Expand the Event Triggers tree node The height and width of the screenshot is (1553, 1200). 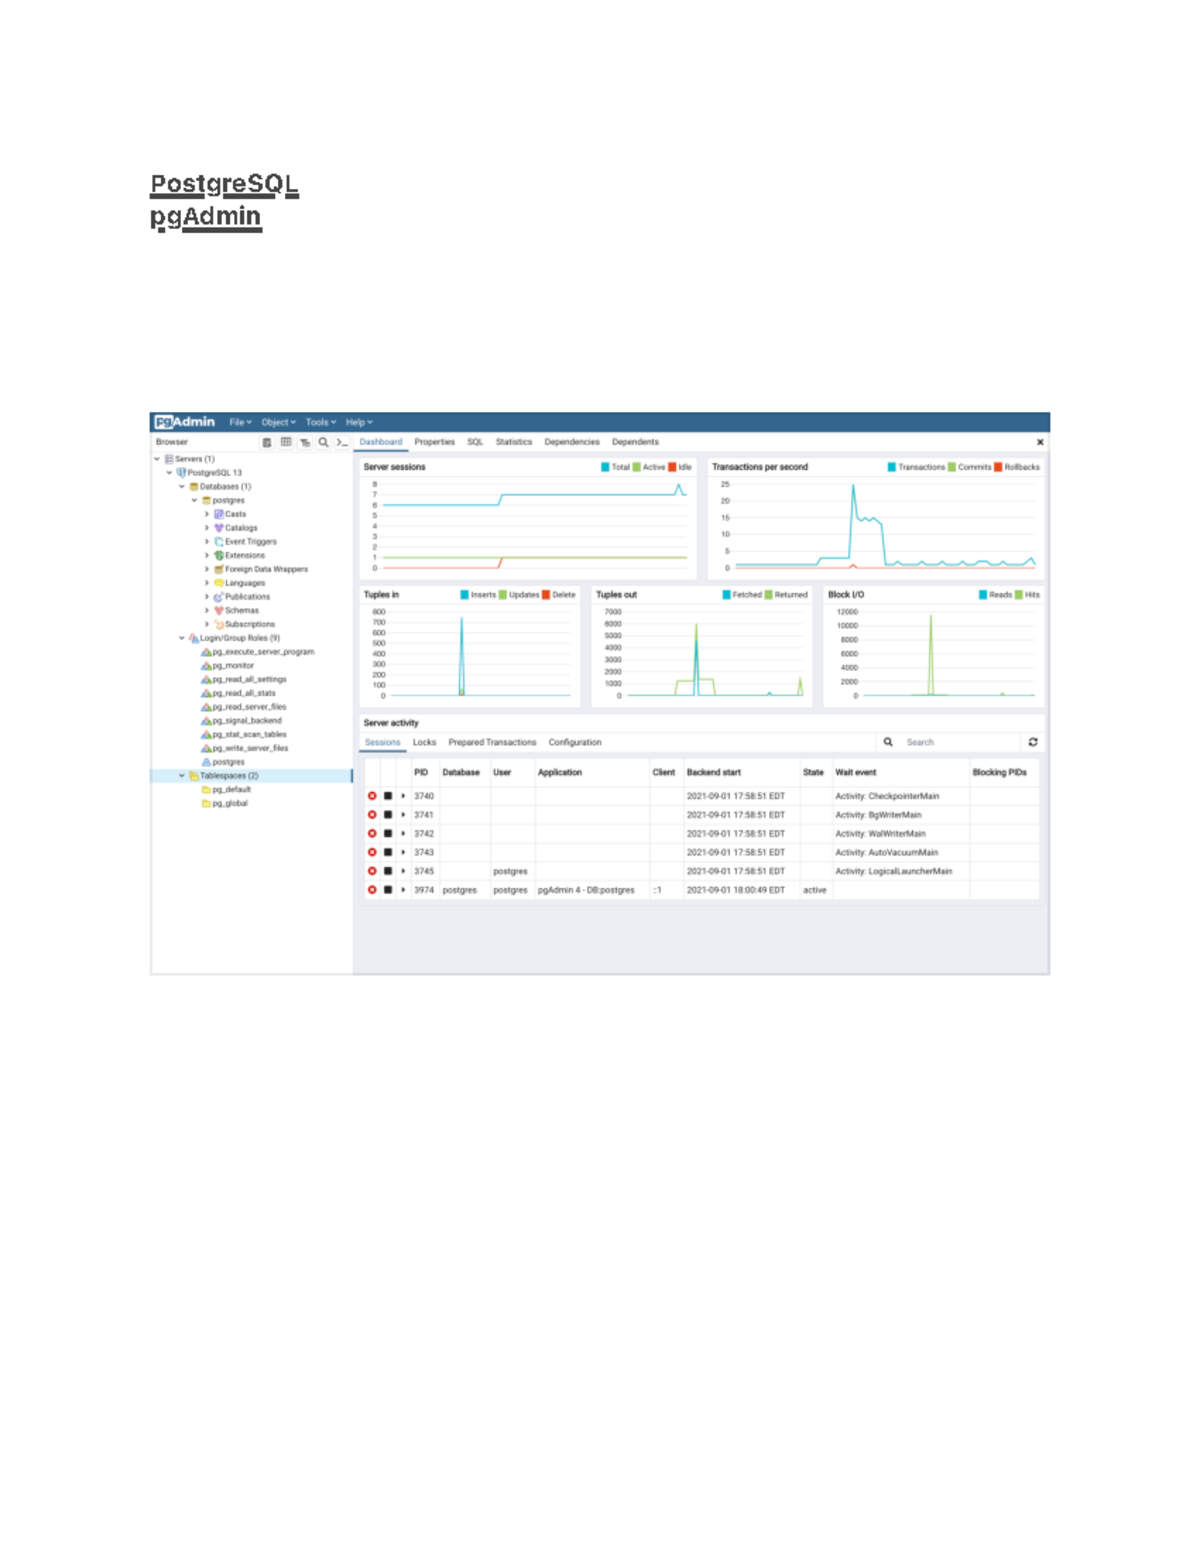coord(207,542)
